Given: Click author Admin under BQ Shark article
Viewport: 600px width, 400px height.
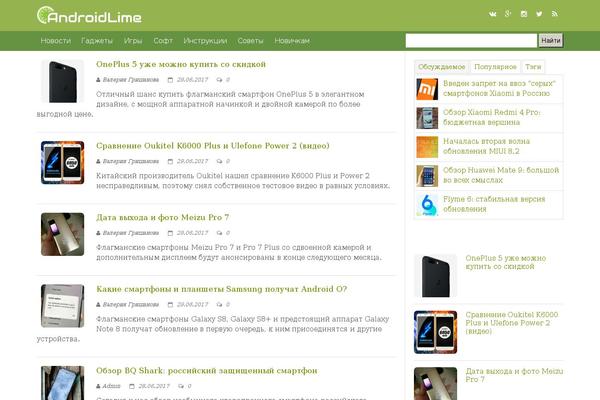Looking at the screenshot, I should 111,386.
